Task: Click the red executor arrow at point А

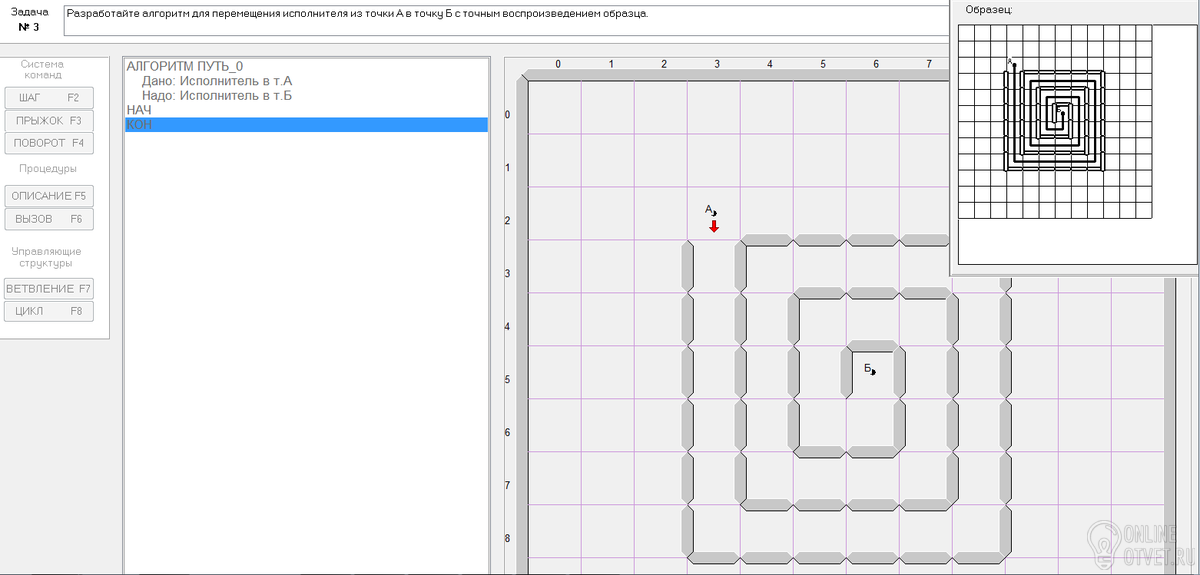Action: pyautogui.click(x=714, y=227)
